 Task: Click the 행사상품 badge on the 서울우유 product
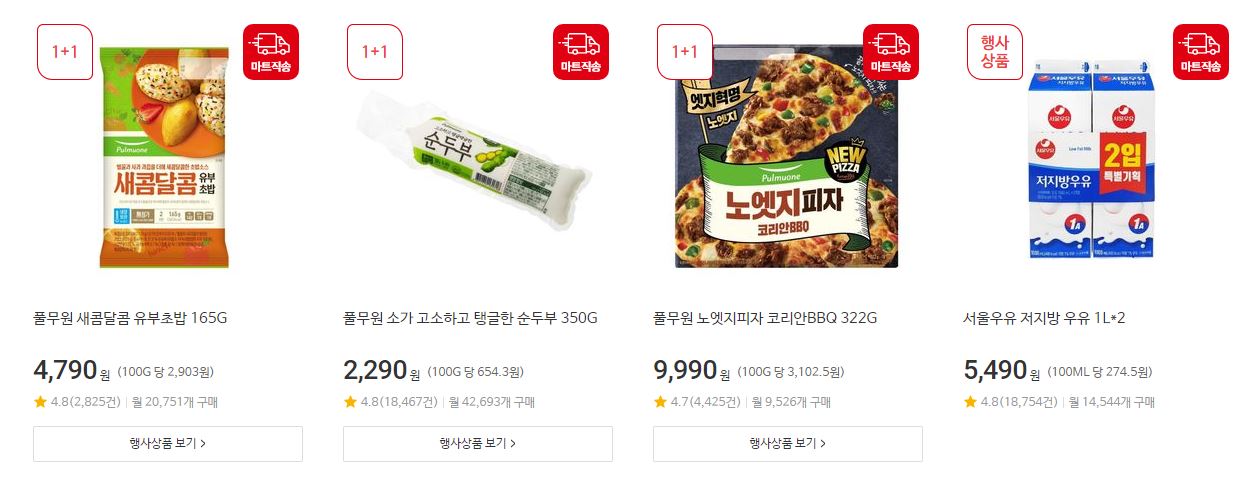coord(995,52)
